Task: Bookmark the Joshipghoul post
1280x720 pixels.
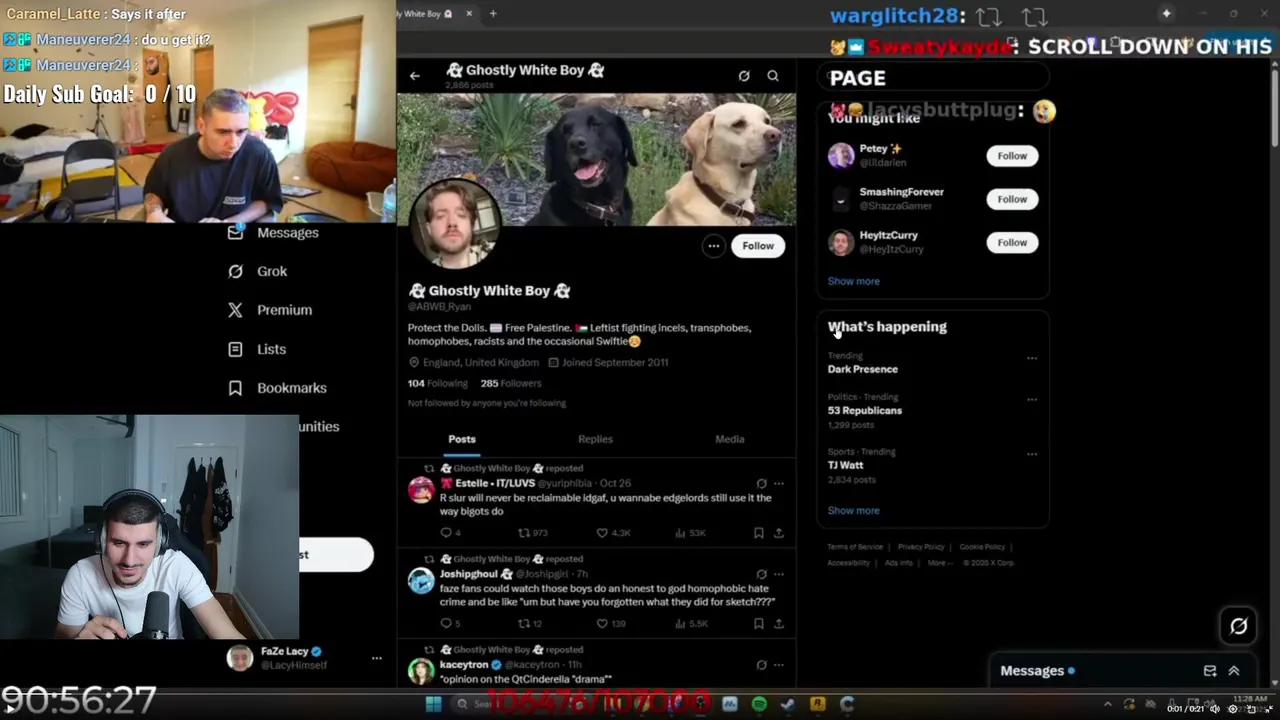Action: point(758,624)
